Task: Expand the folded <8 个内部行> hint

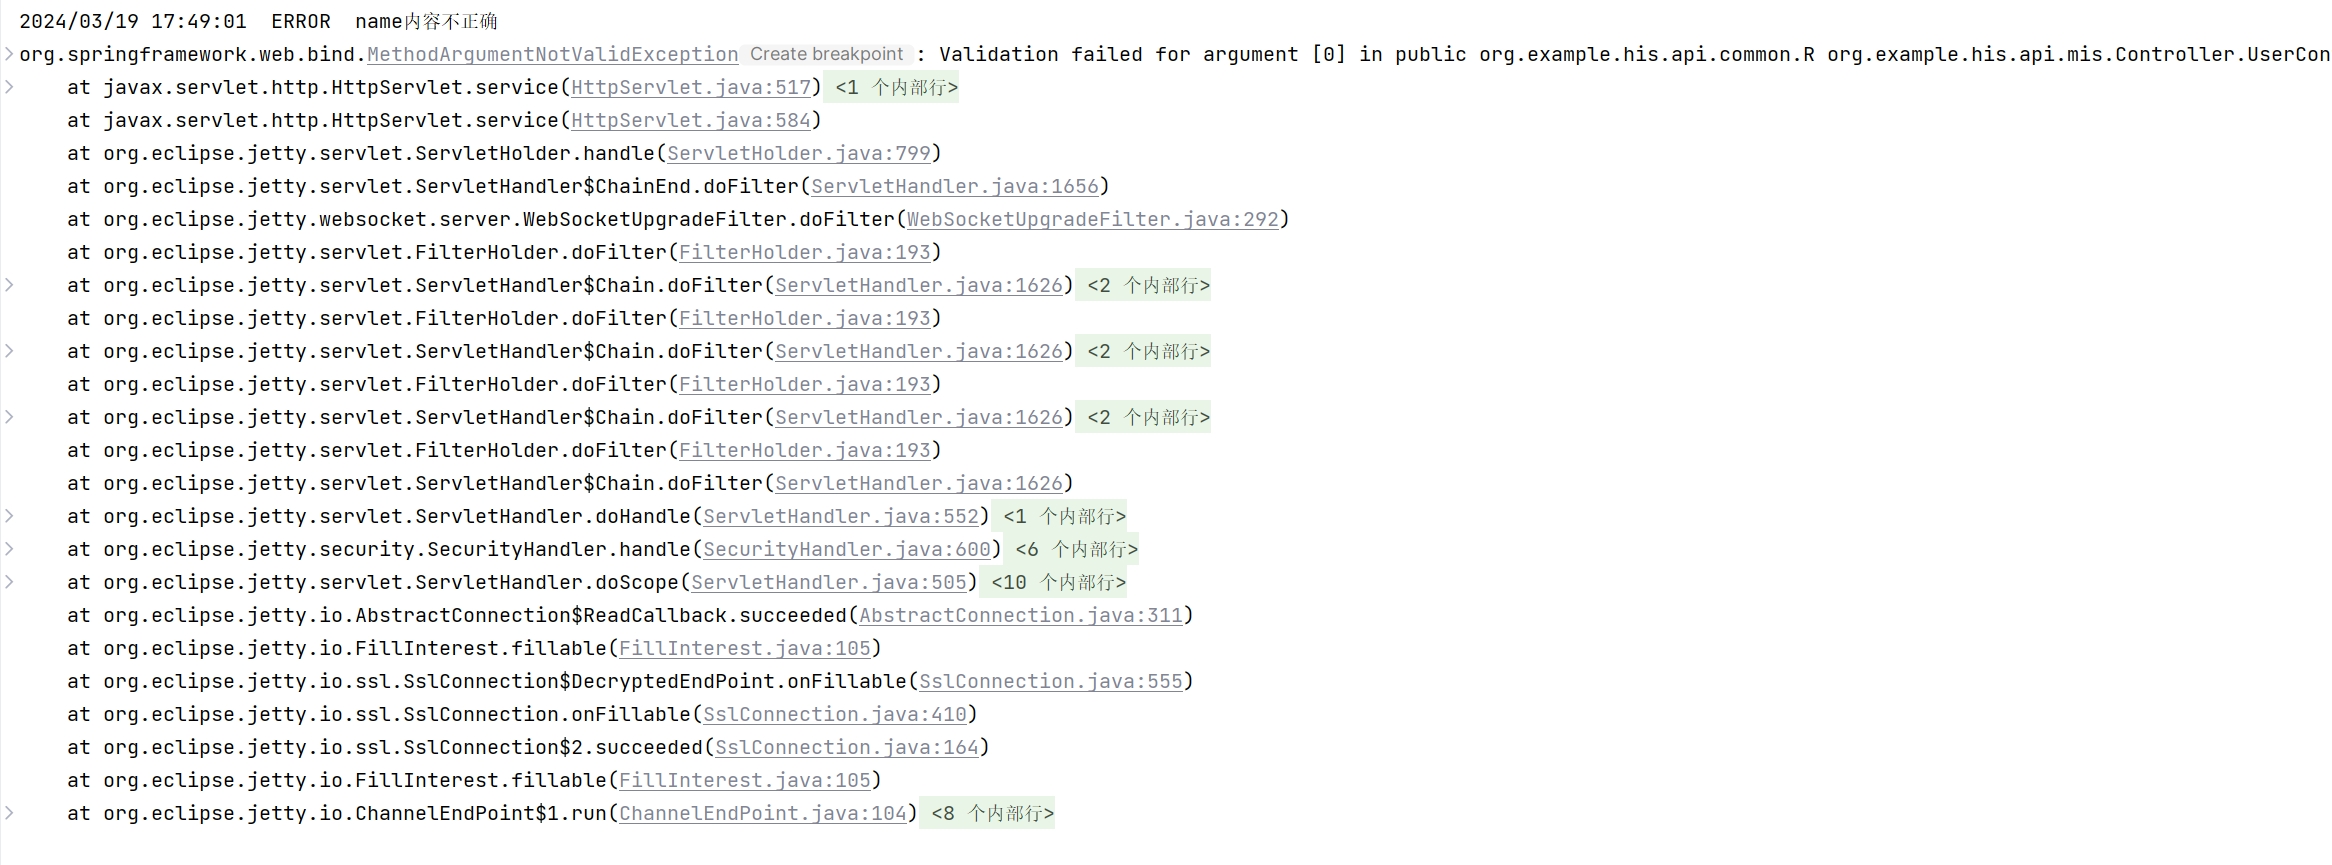Action: (992, 813)
